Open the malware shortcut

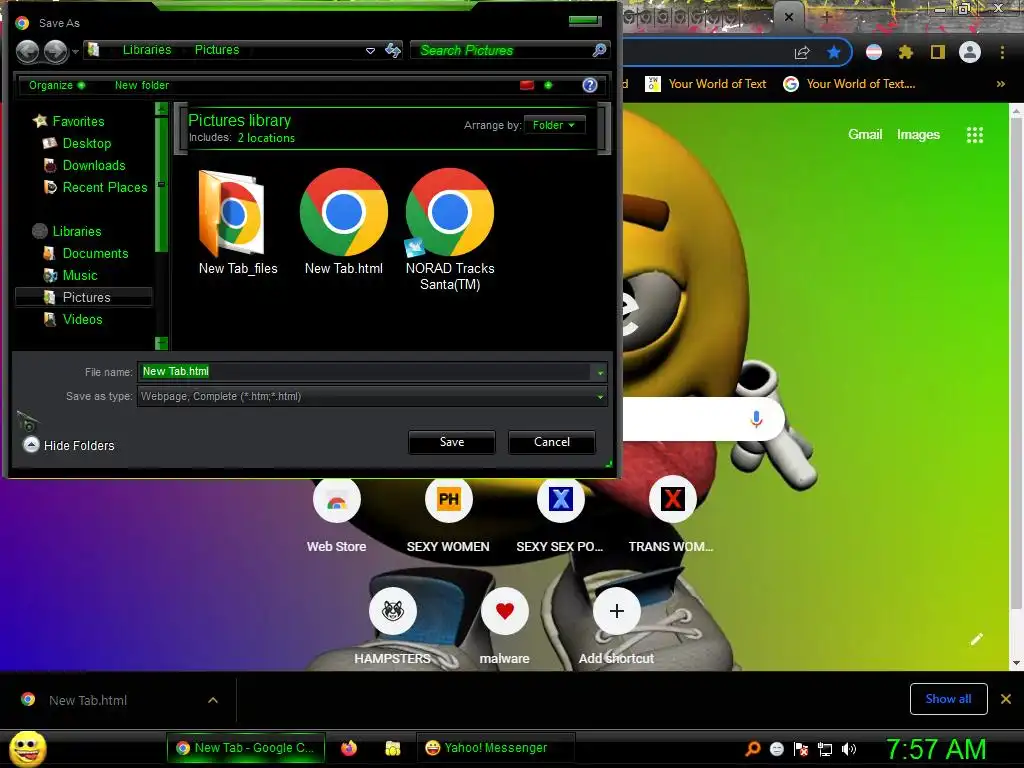tap(504, 628)
